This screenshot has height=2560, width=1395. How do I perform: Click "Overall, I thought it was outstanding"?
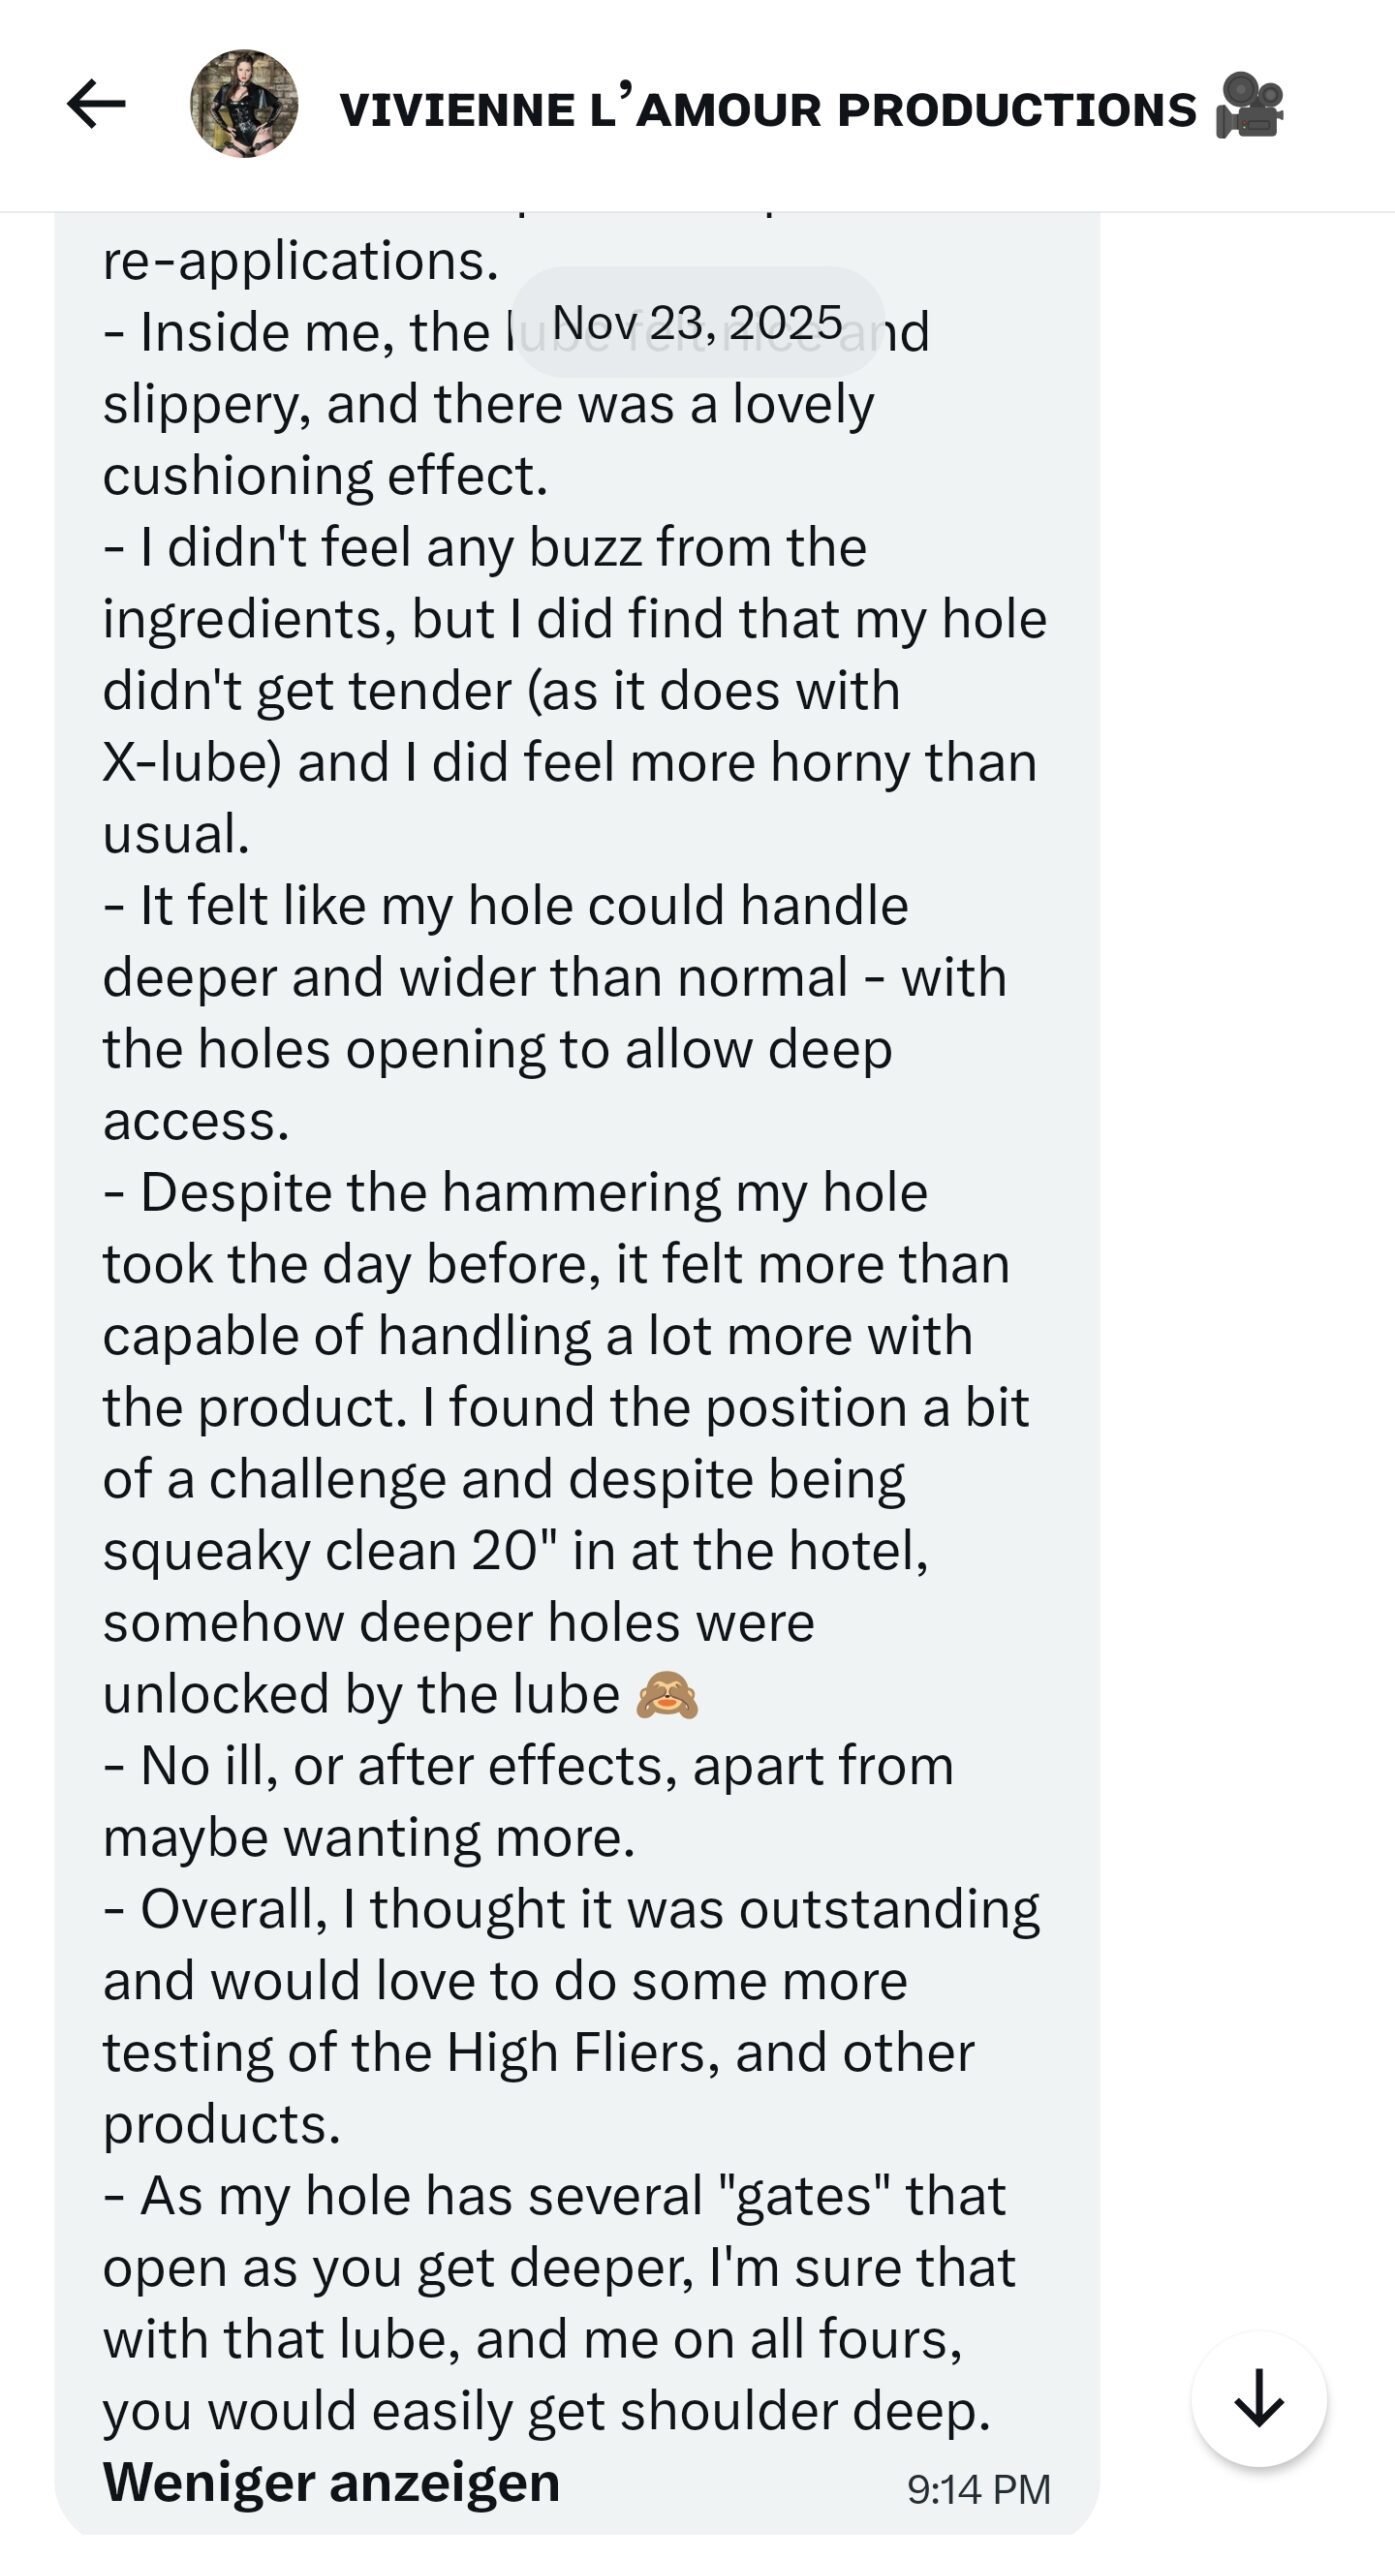[571, 1909]
